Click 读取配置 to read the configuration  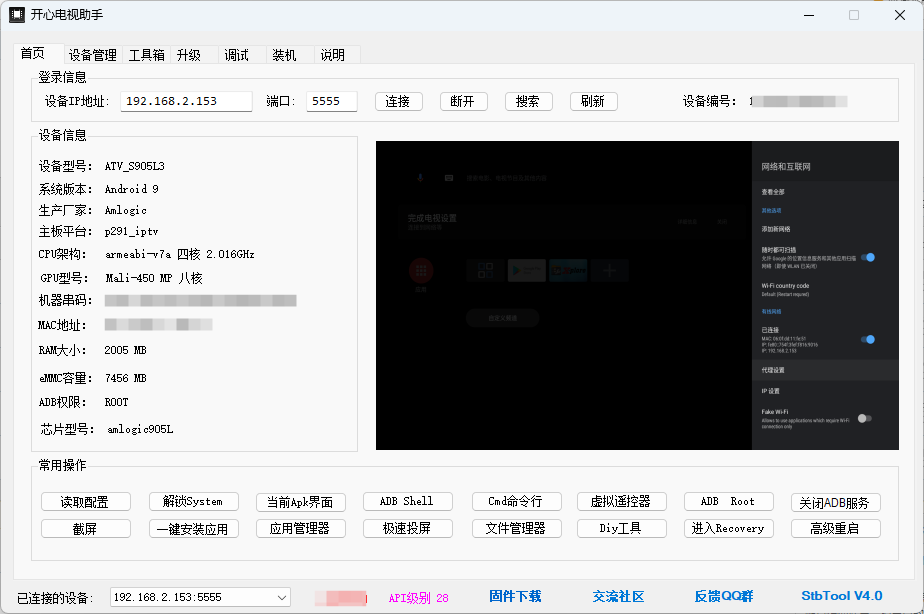click(85, 501)
